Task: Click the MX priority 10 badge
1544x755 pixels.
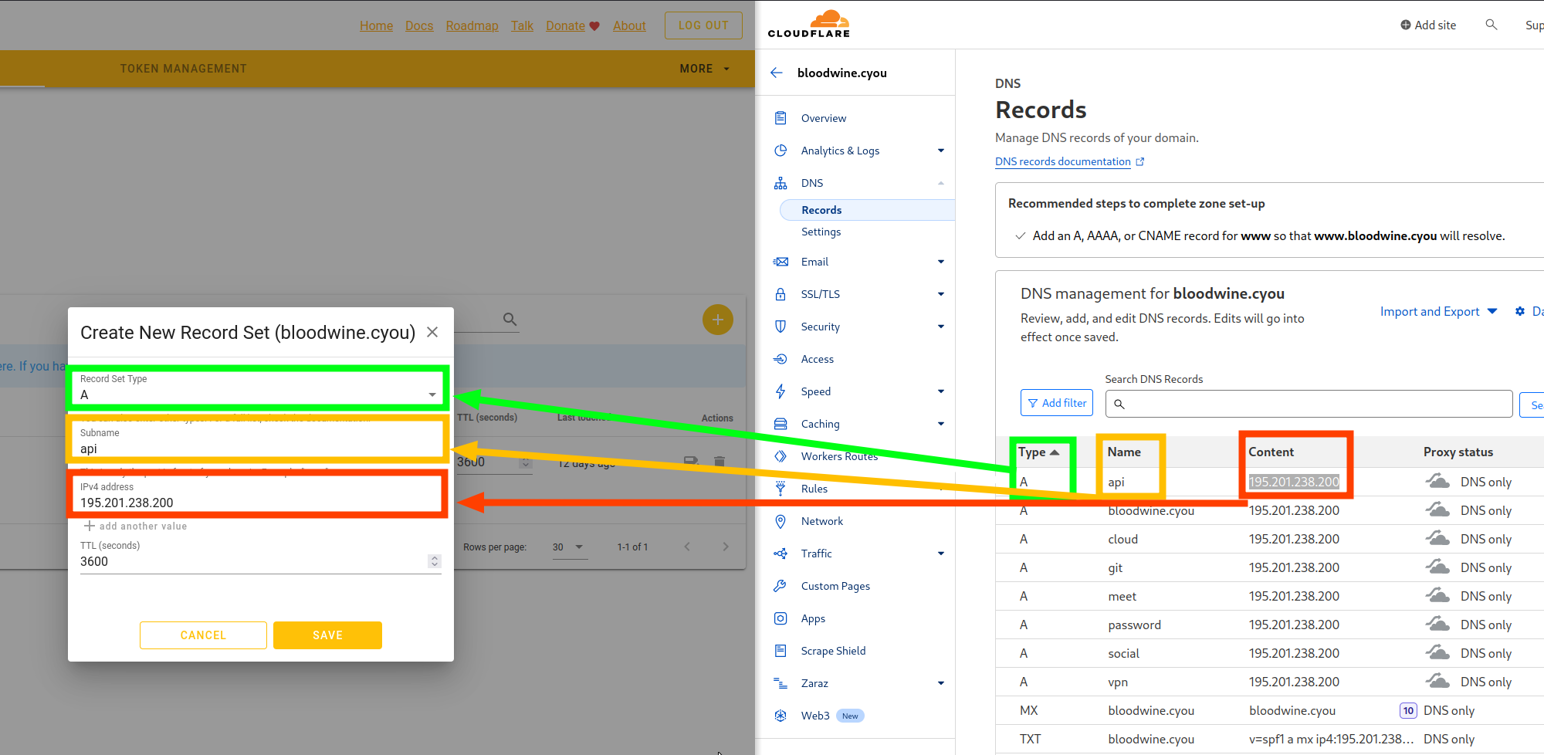Action: (x=1407, y=711)
